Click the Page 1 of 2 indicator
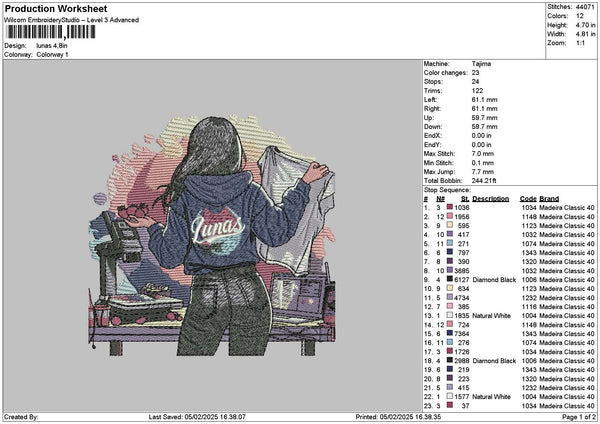This screenshot has width=600, height=424. click(579, 417)
